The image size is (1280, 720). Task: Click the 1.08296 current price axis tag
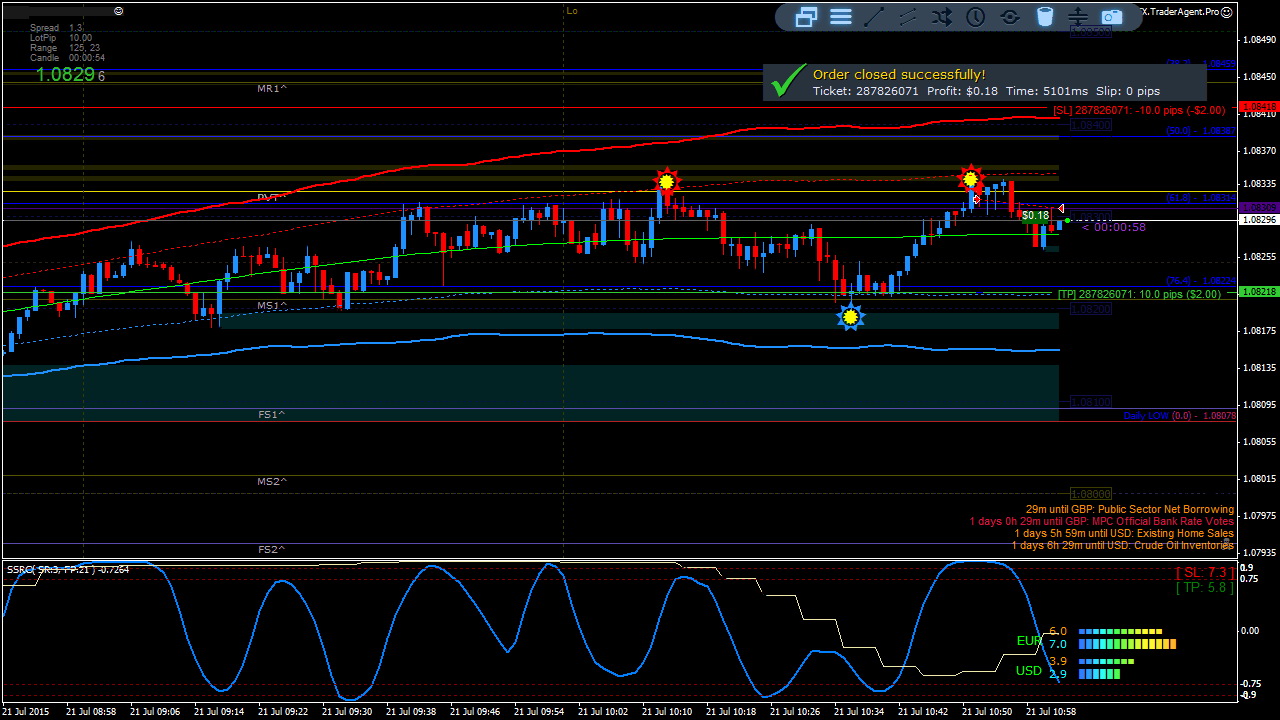coord(1258,219)
